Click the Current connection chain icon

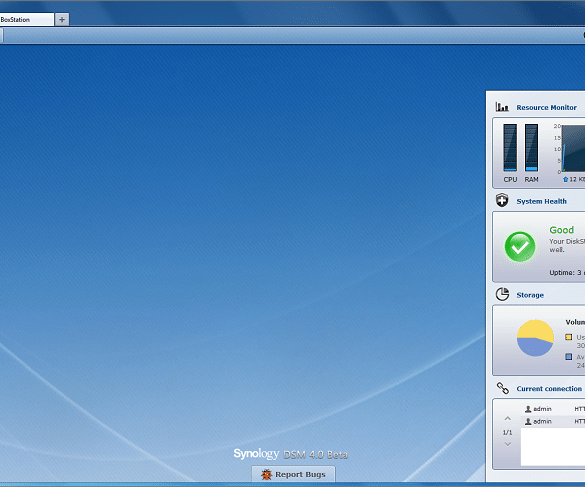tap(503, 388)
